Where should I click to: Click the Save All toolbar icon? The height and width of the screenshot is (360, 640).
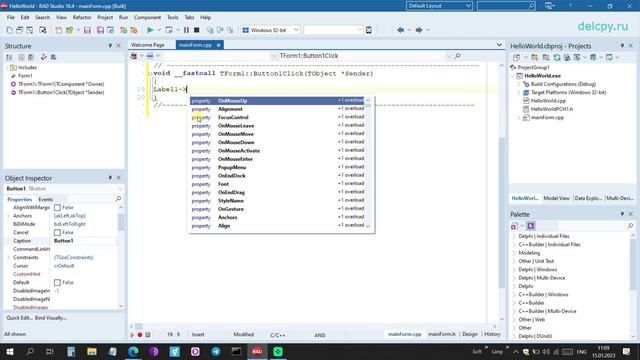[100, 30]
